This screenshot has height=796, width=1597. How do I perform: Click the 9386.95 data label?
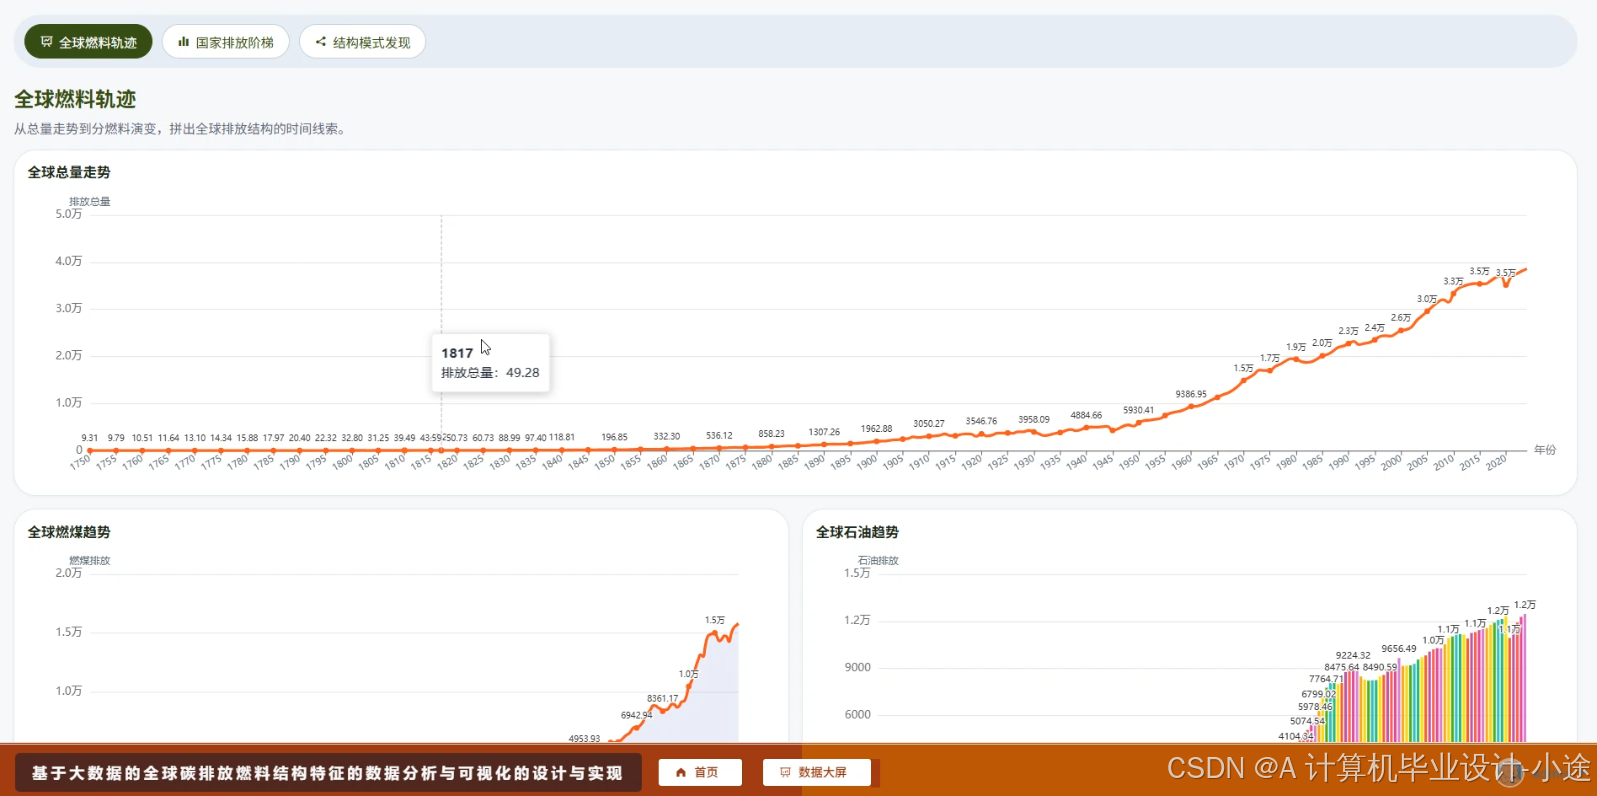click(x=1191, y=394)
